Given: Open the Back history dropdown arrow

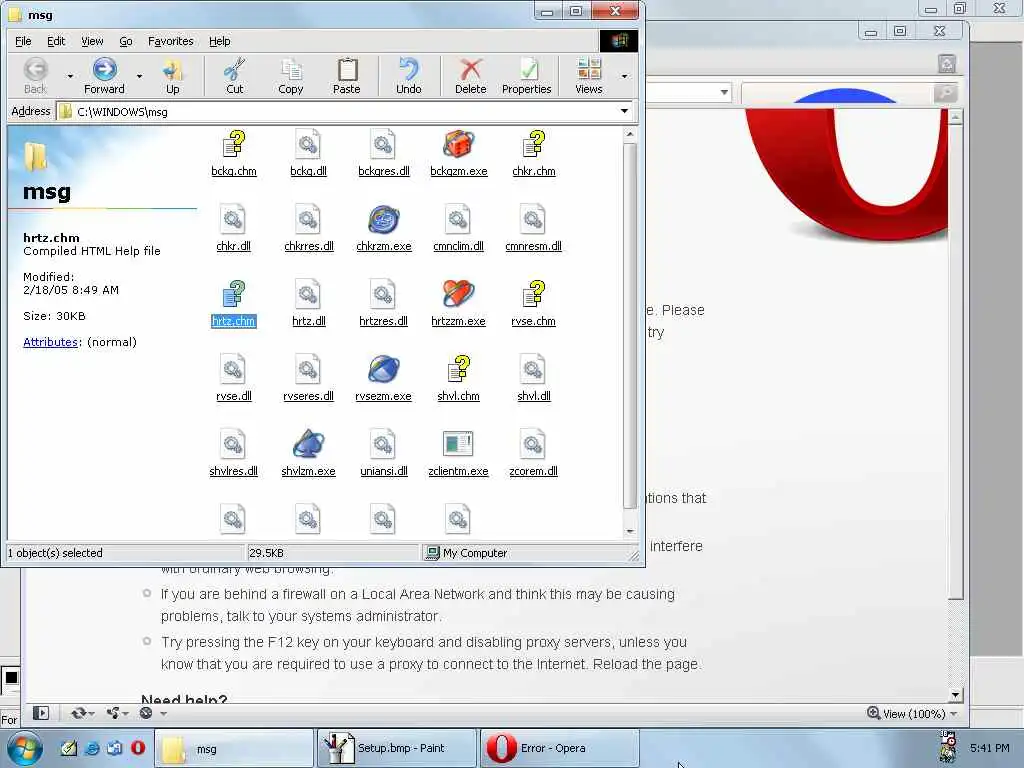Looking at the screenshot, I should coord(70,76).
